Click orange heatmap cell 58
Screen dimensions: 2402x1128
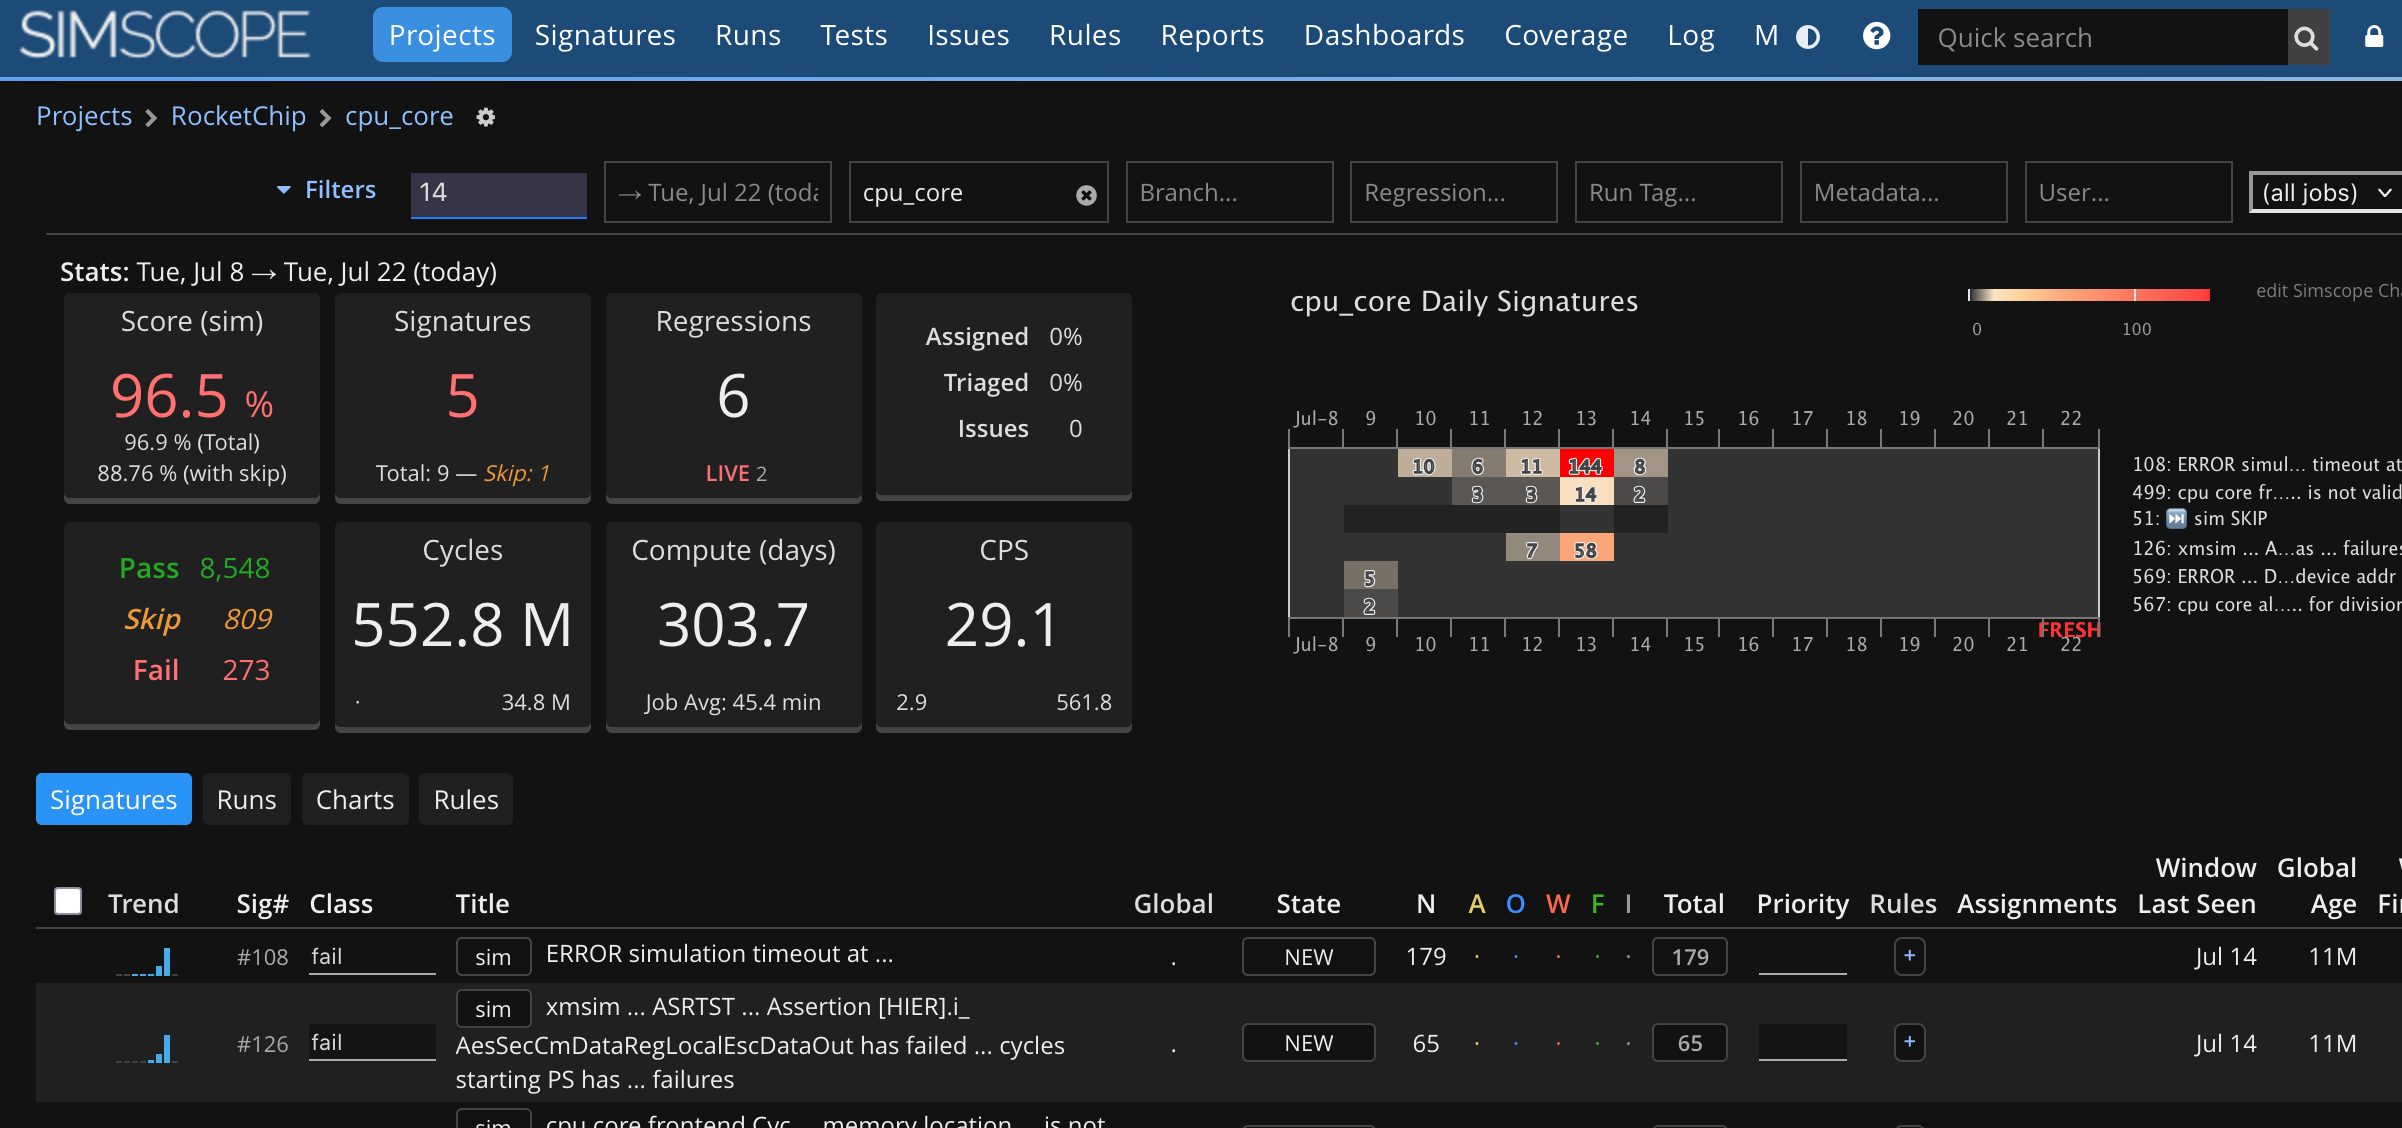point(1586,549)
